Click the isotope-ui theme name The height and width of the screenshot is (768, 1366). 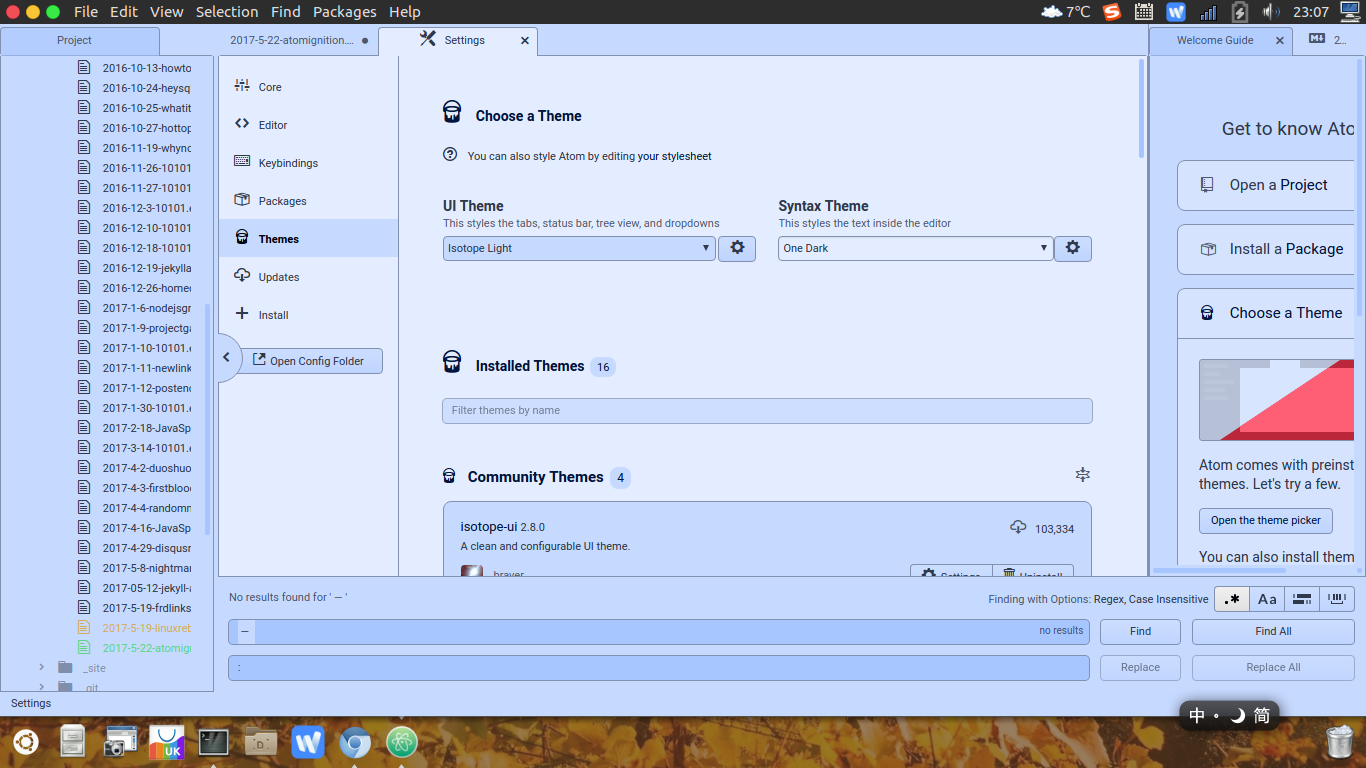click(488, 527)
